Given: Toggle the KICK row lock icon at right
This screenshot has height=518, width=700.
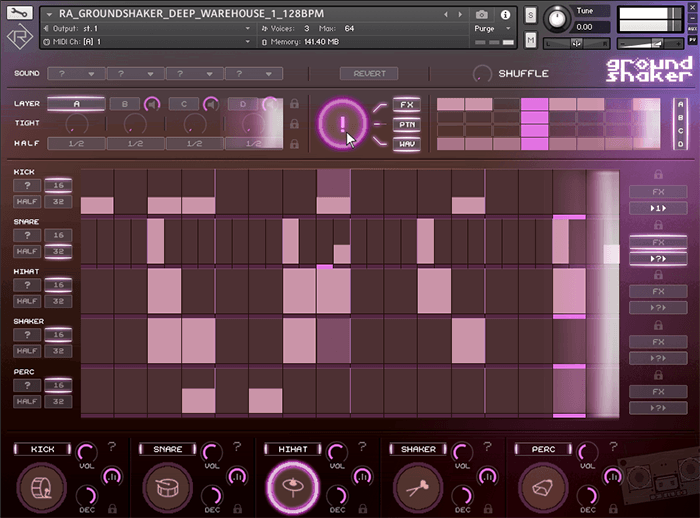Looking at the screenshot, I should (658, 174).
